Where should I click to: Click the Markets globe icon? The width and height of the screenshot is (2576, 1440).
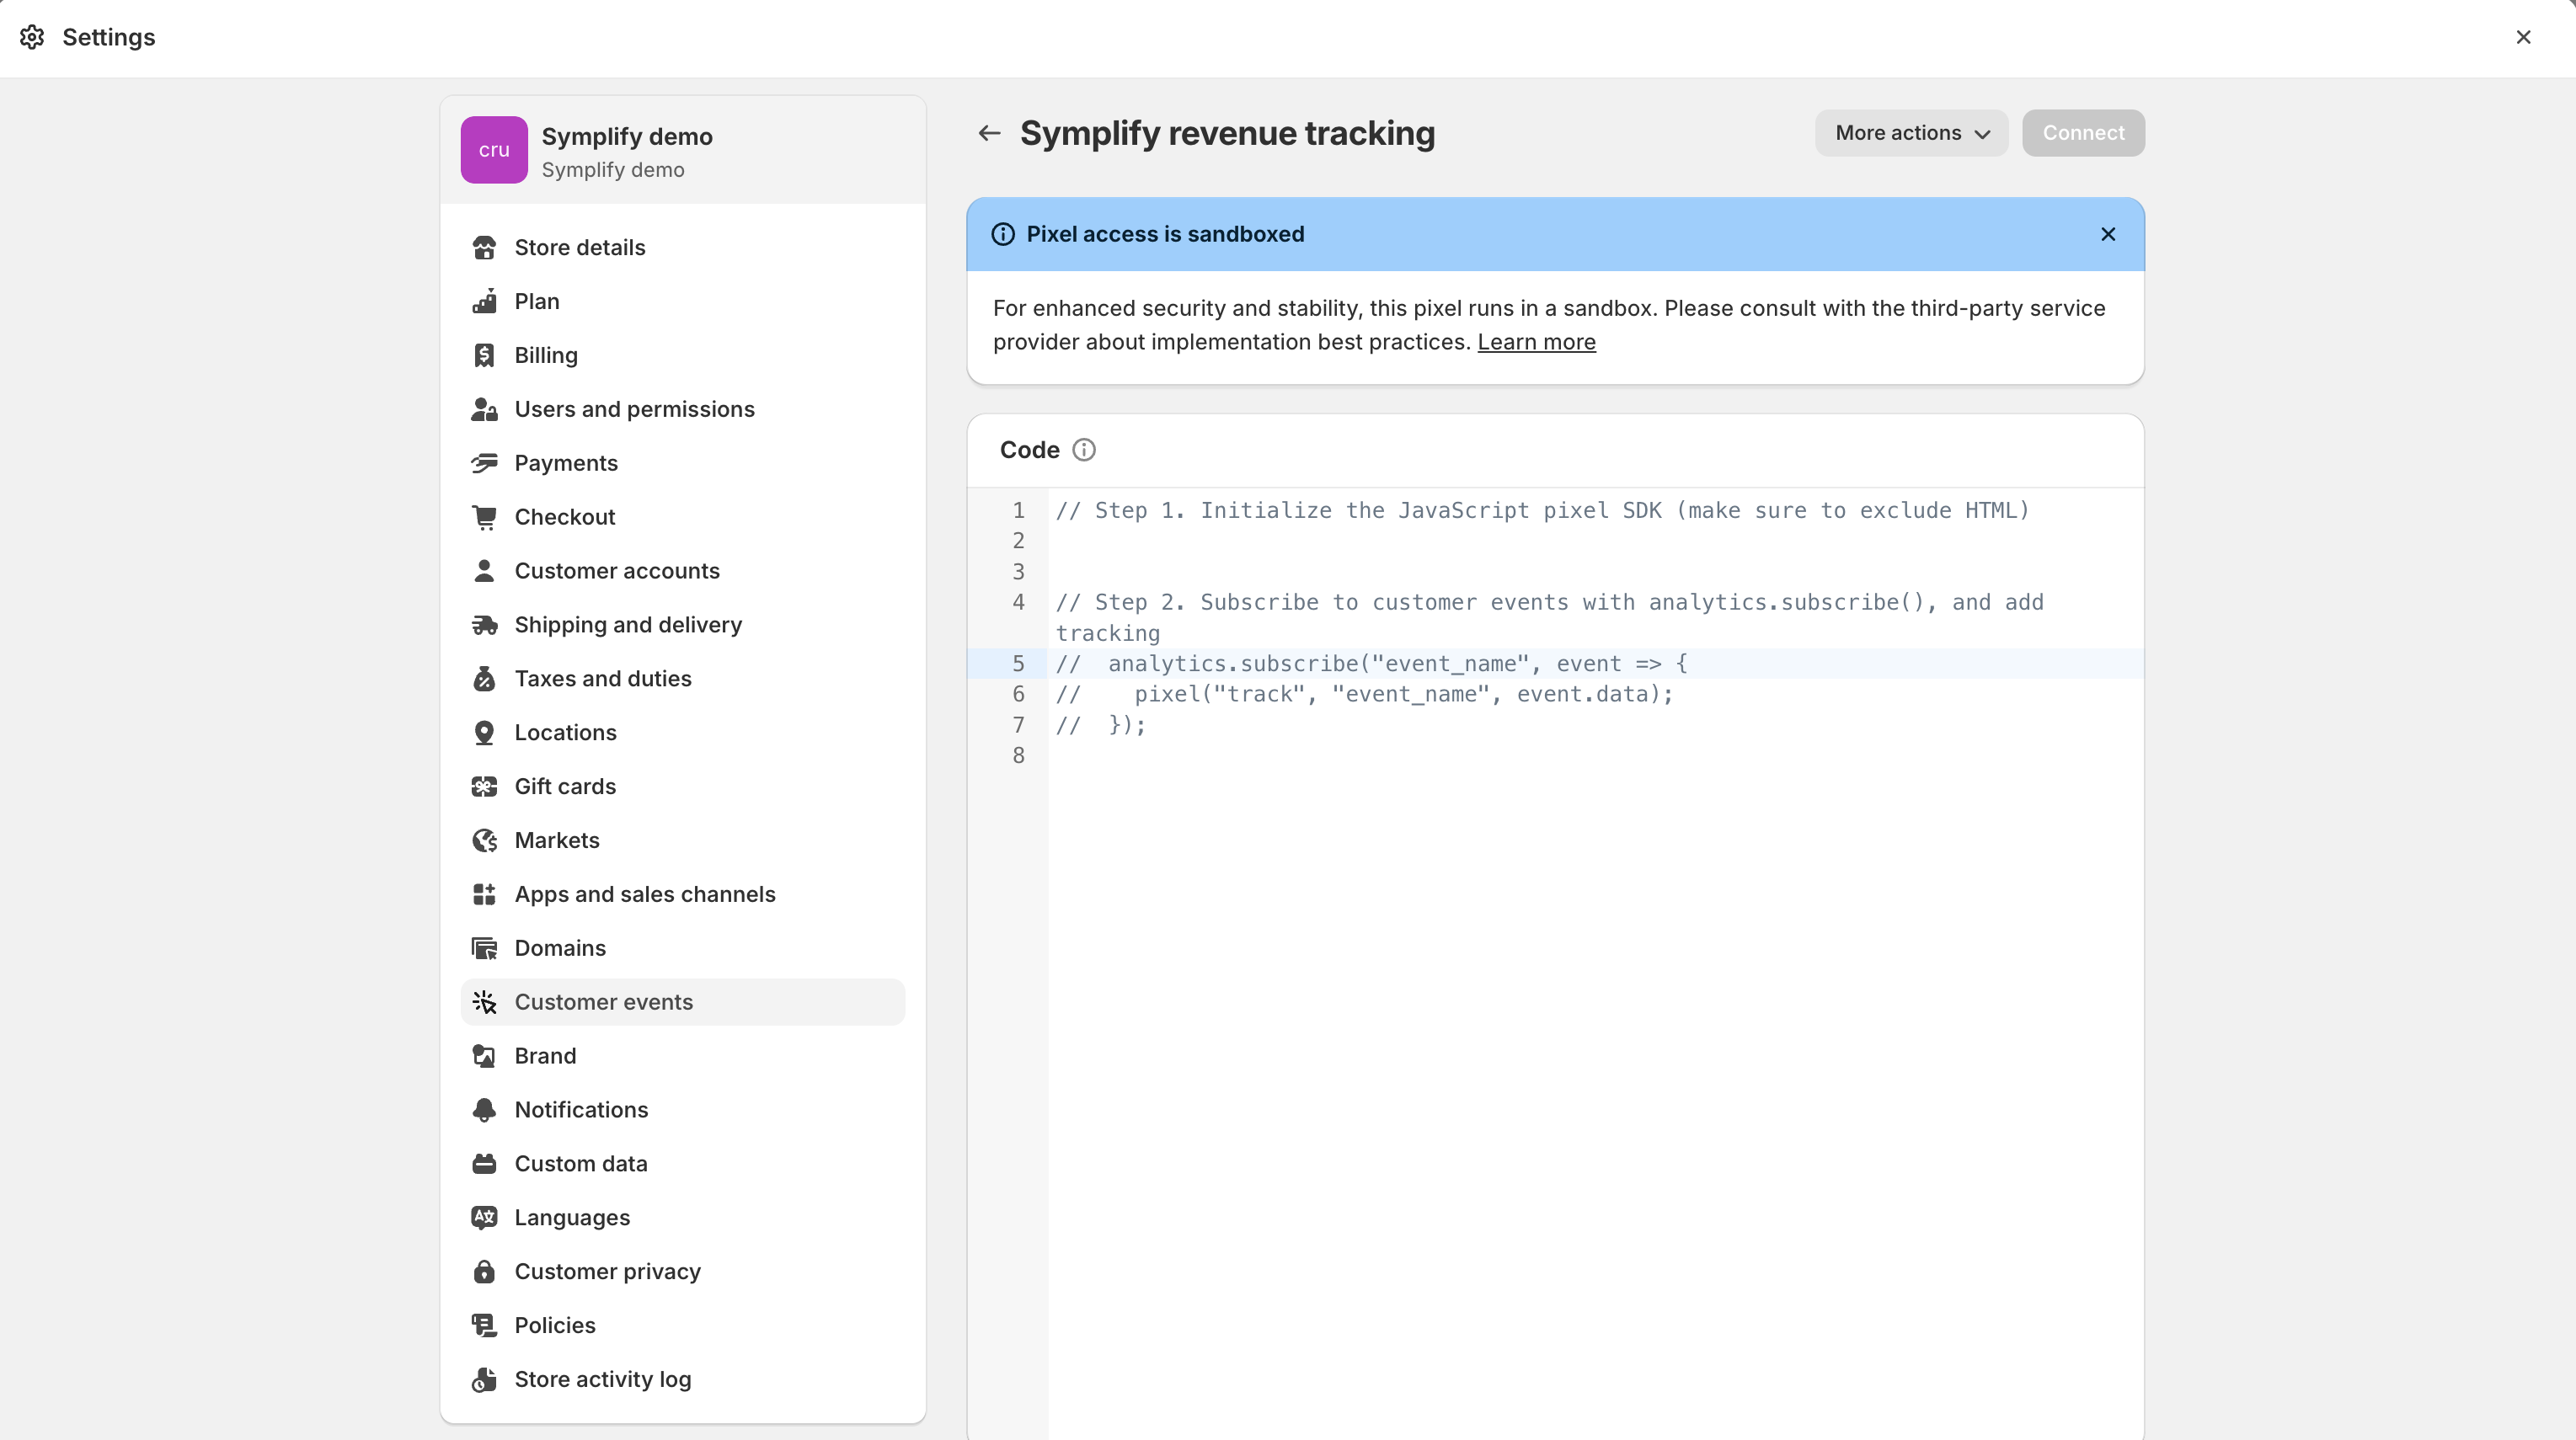pos(484,841)
